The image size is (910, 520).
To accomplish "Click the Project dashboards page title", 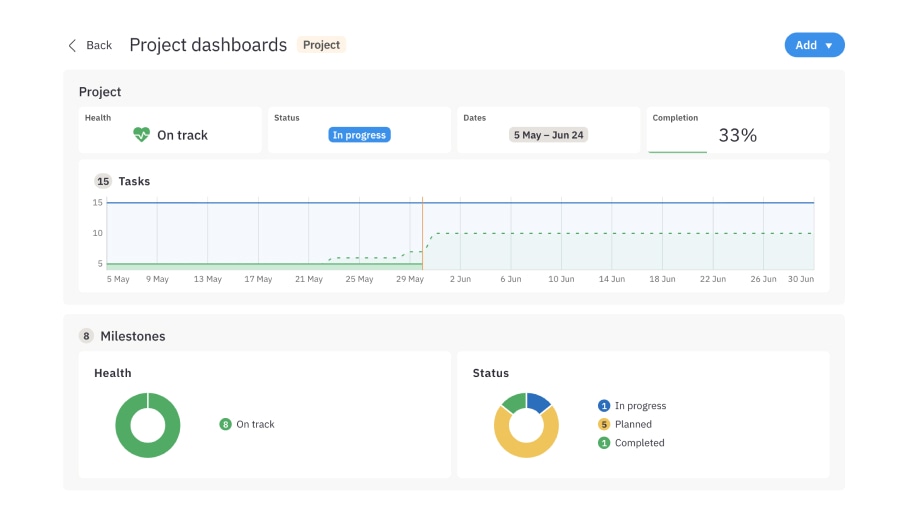I will click(208, 45).
